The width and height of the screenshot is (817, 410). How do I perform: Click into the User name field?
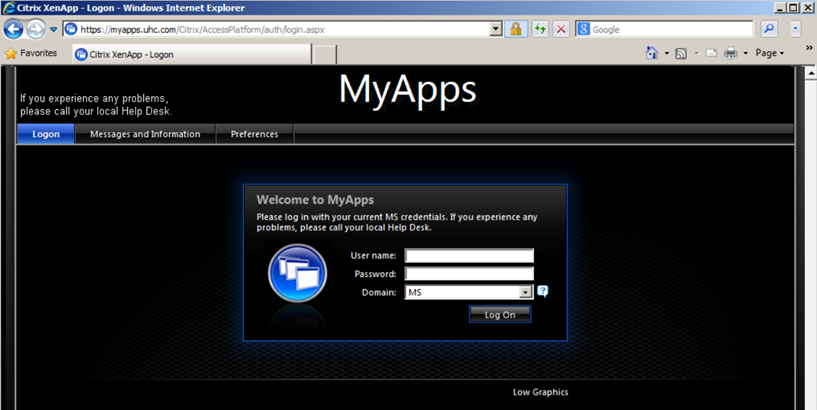[469, 256]
